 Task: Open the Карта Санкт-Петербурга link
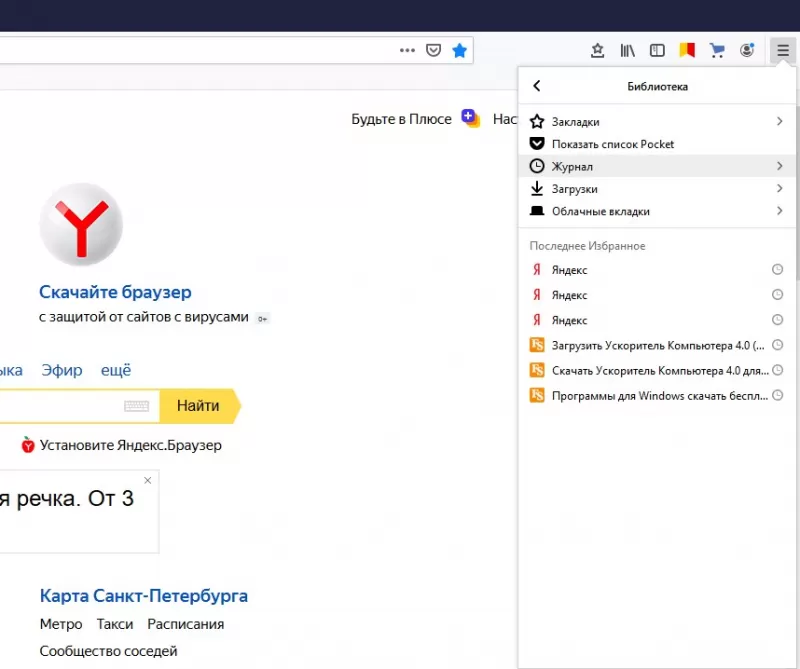click(x=142, y=595)
